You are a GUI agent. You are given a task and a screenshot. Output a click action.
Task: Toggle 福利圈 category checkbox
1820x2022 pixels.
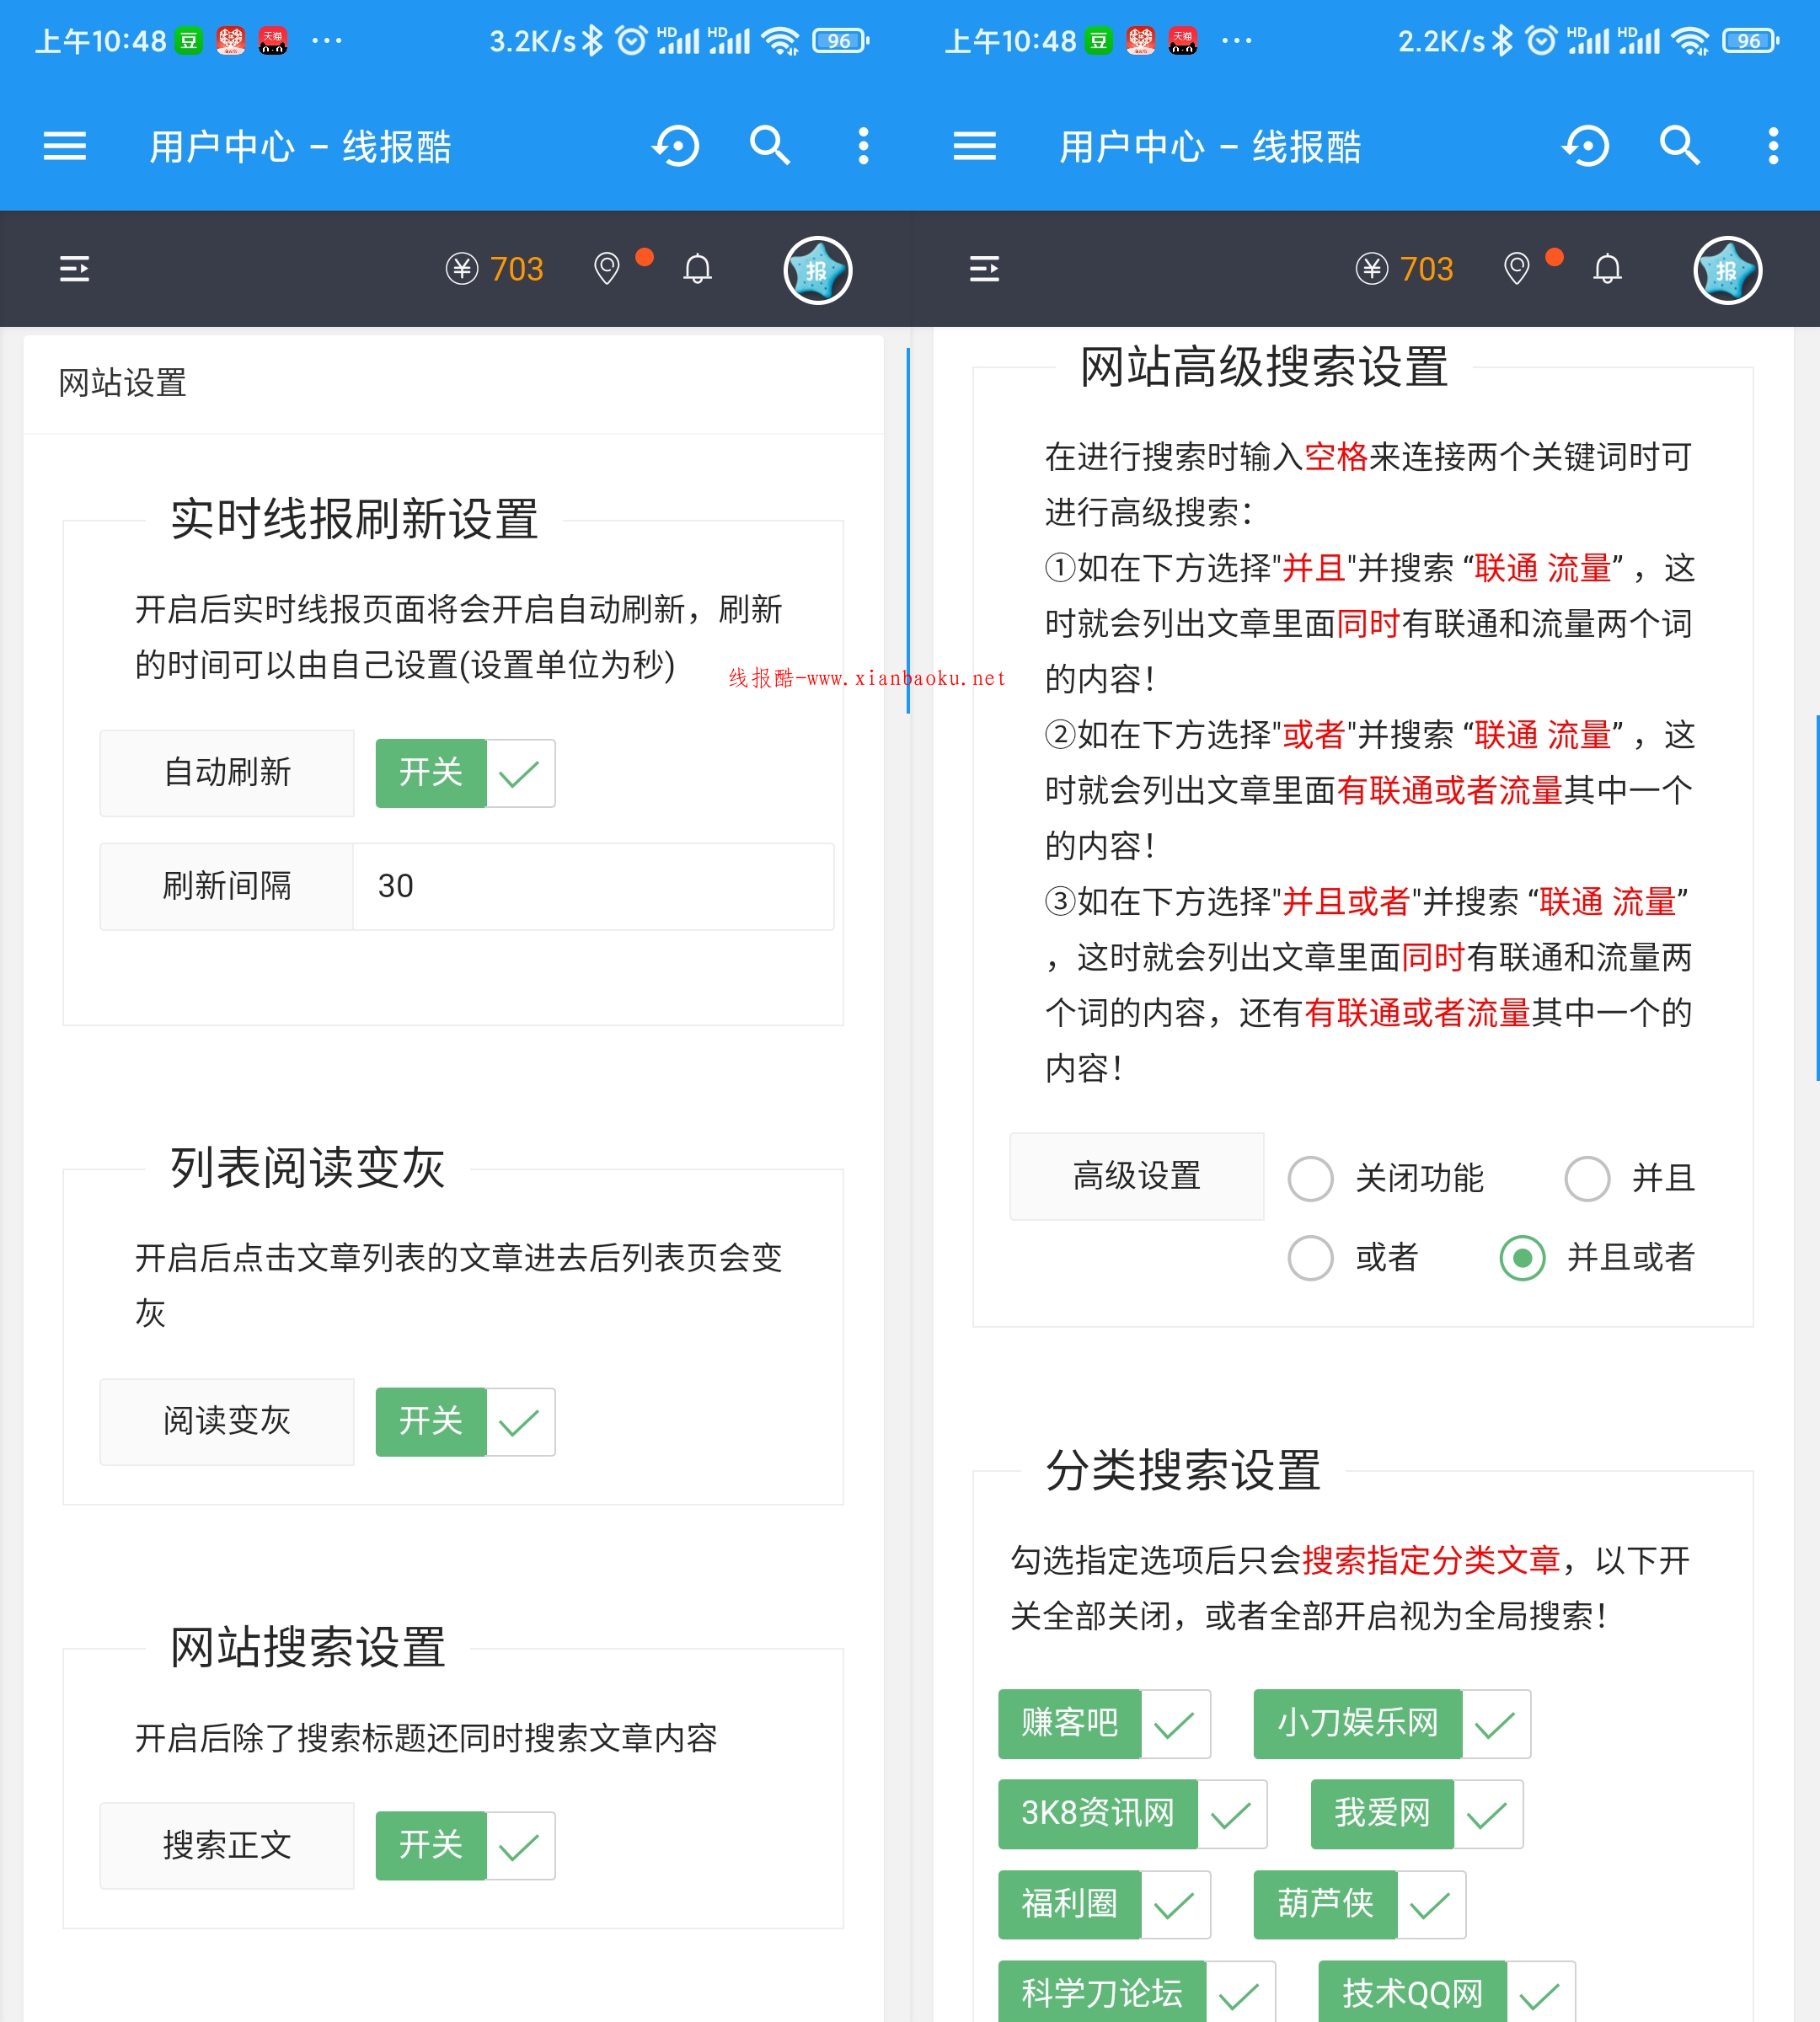tap(1105, 1905)
